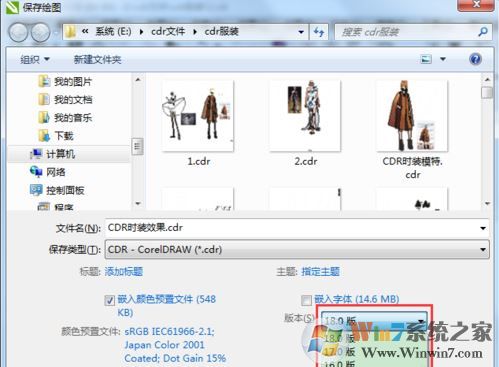Expand the address bar history dropdown
This screenshot has height=367, width=499.
click(301, 32)
